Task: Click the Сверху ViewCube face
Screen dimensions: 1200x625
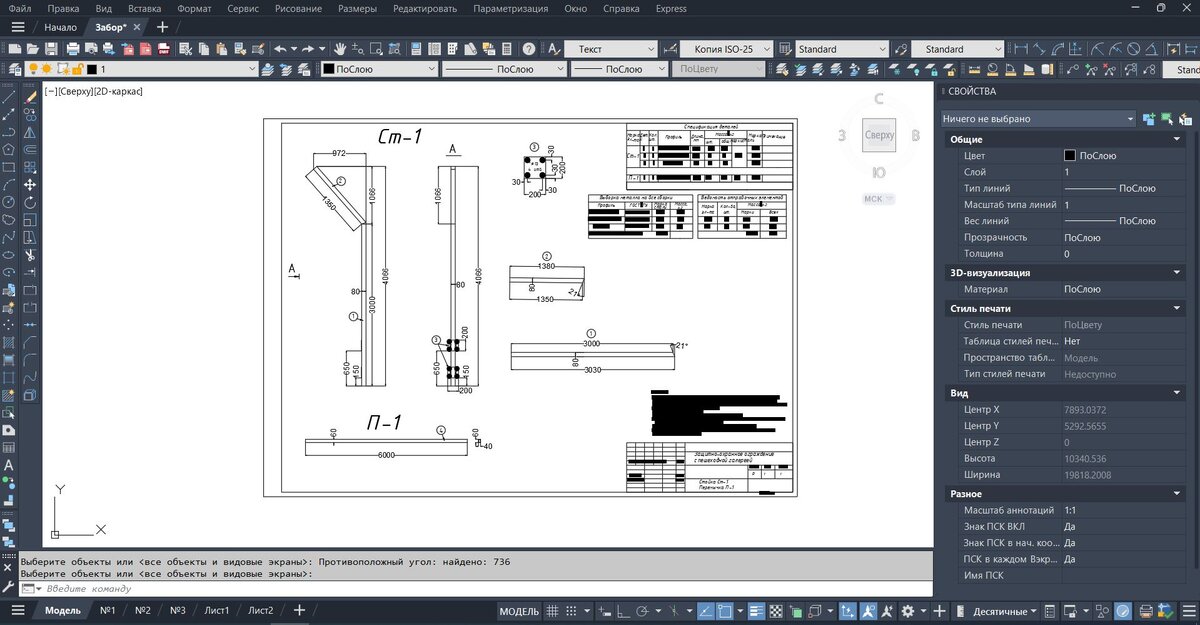Action: tap(880, 135)
